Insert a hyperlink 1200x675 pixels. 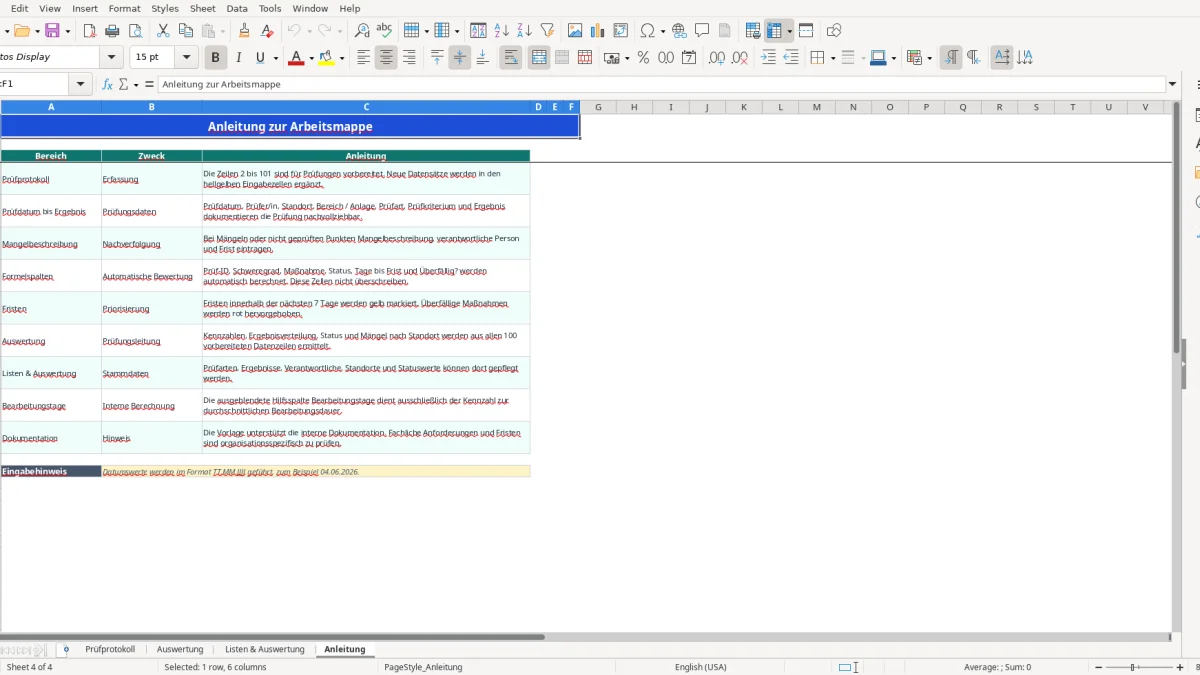(x=679, y=31)
